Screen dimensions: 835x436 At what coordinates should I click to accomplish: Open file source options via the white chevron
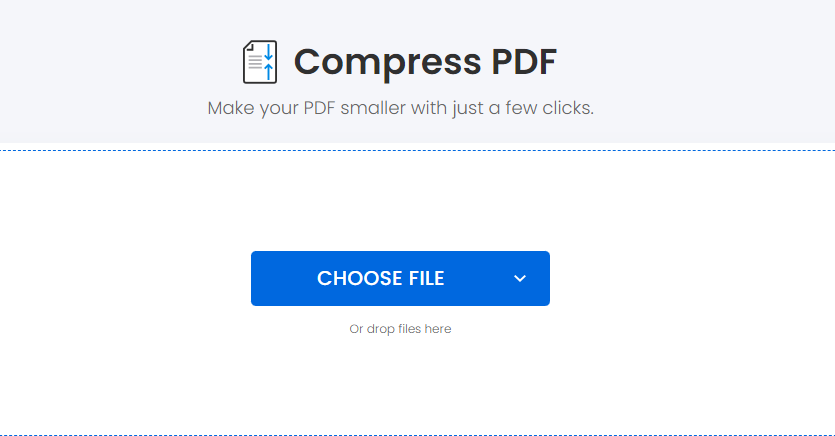(520, 278)
